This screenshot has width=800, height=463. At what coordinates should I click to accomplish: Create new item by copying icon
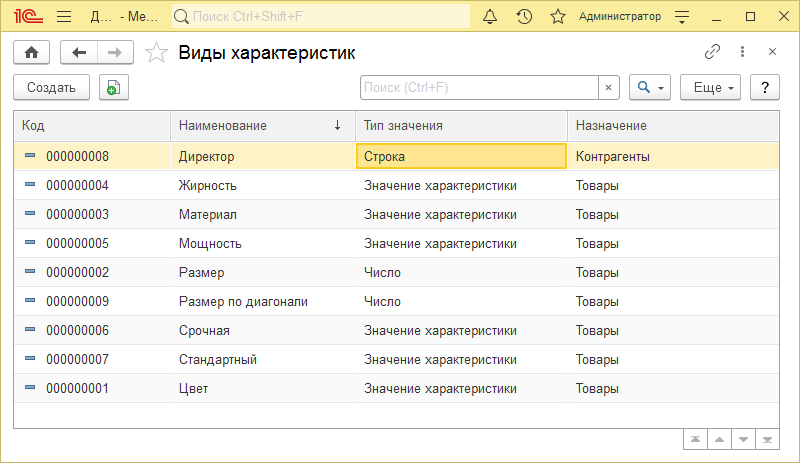point(114,87)
